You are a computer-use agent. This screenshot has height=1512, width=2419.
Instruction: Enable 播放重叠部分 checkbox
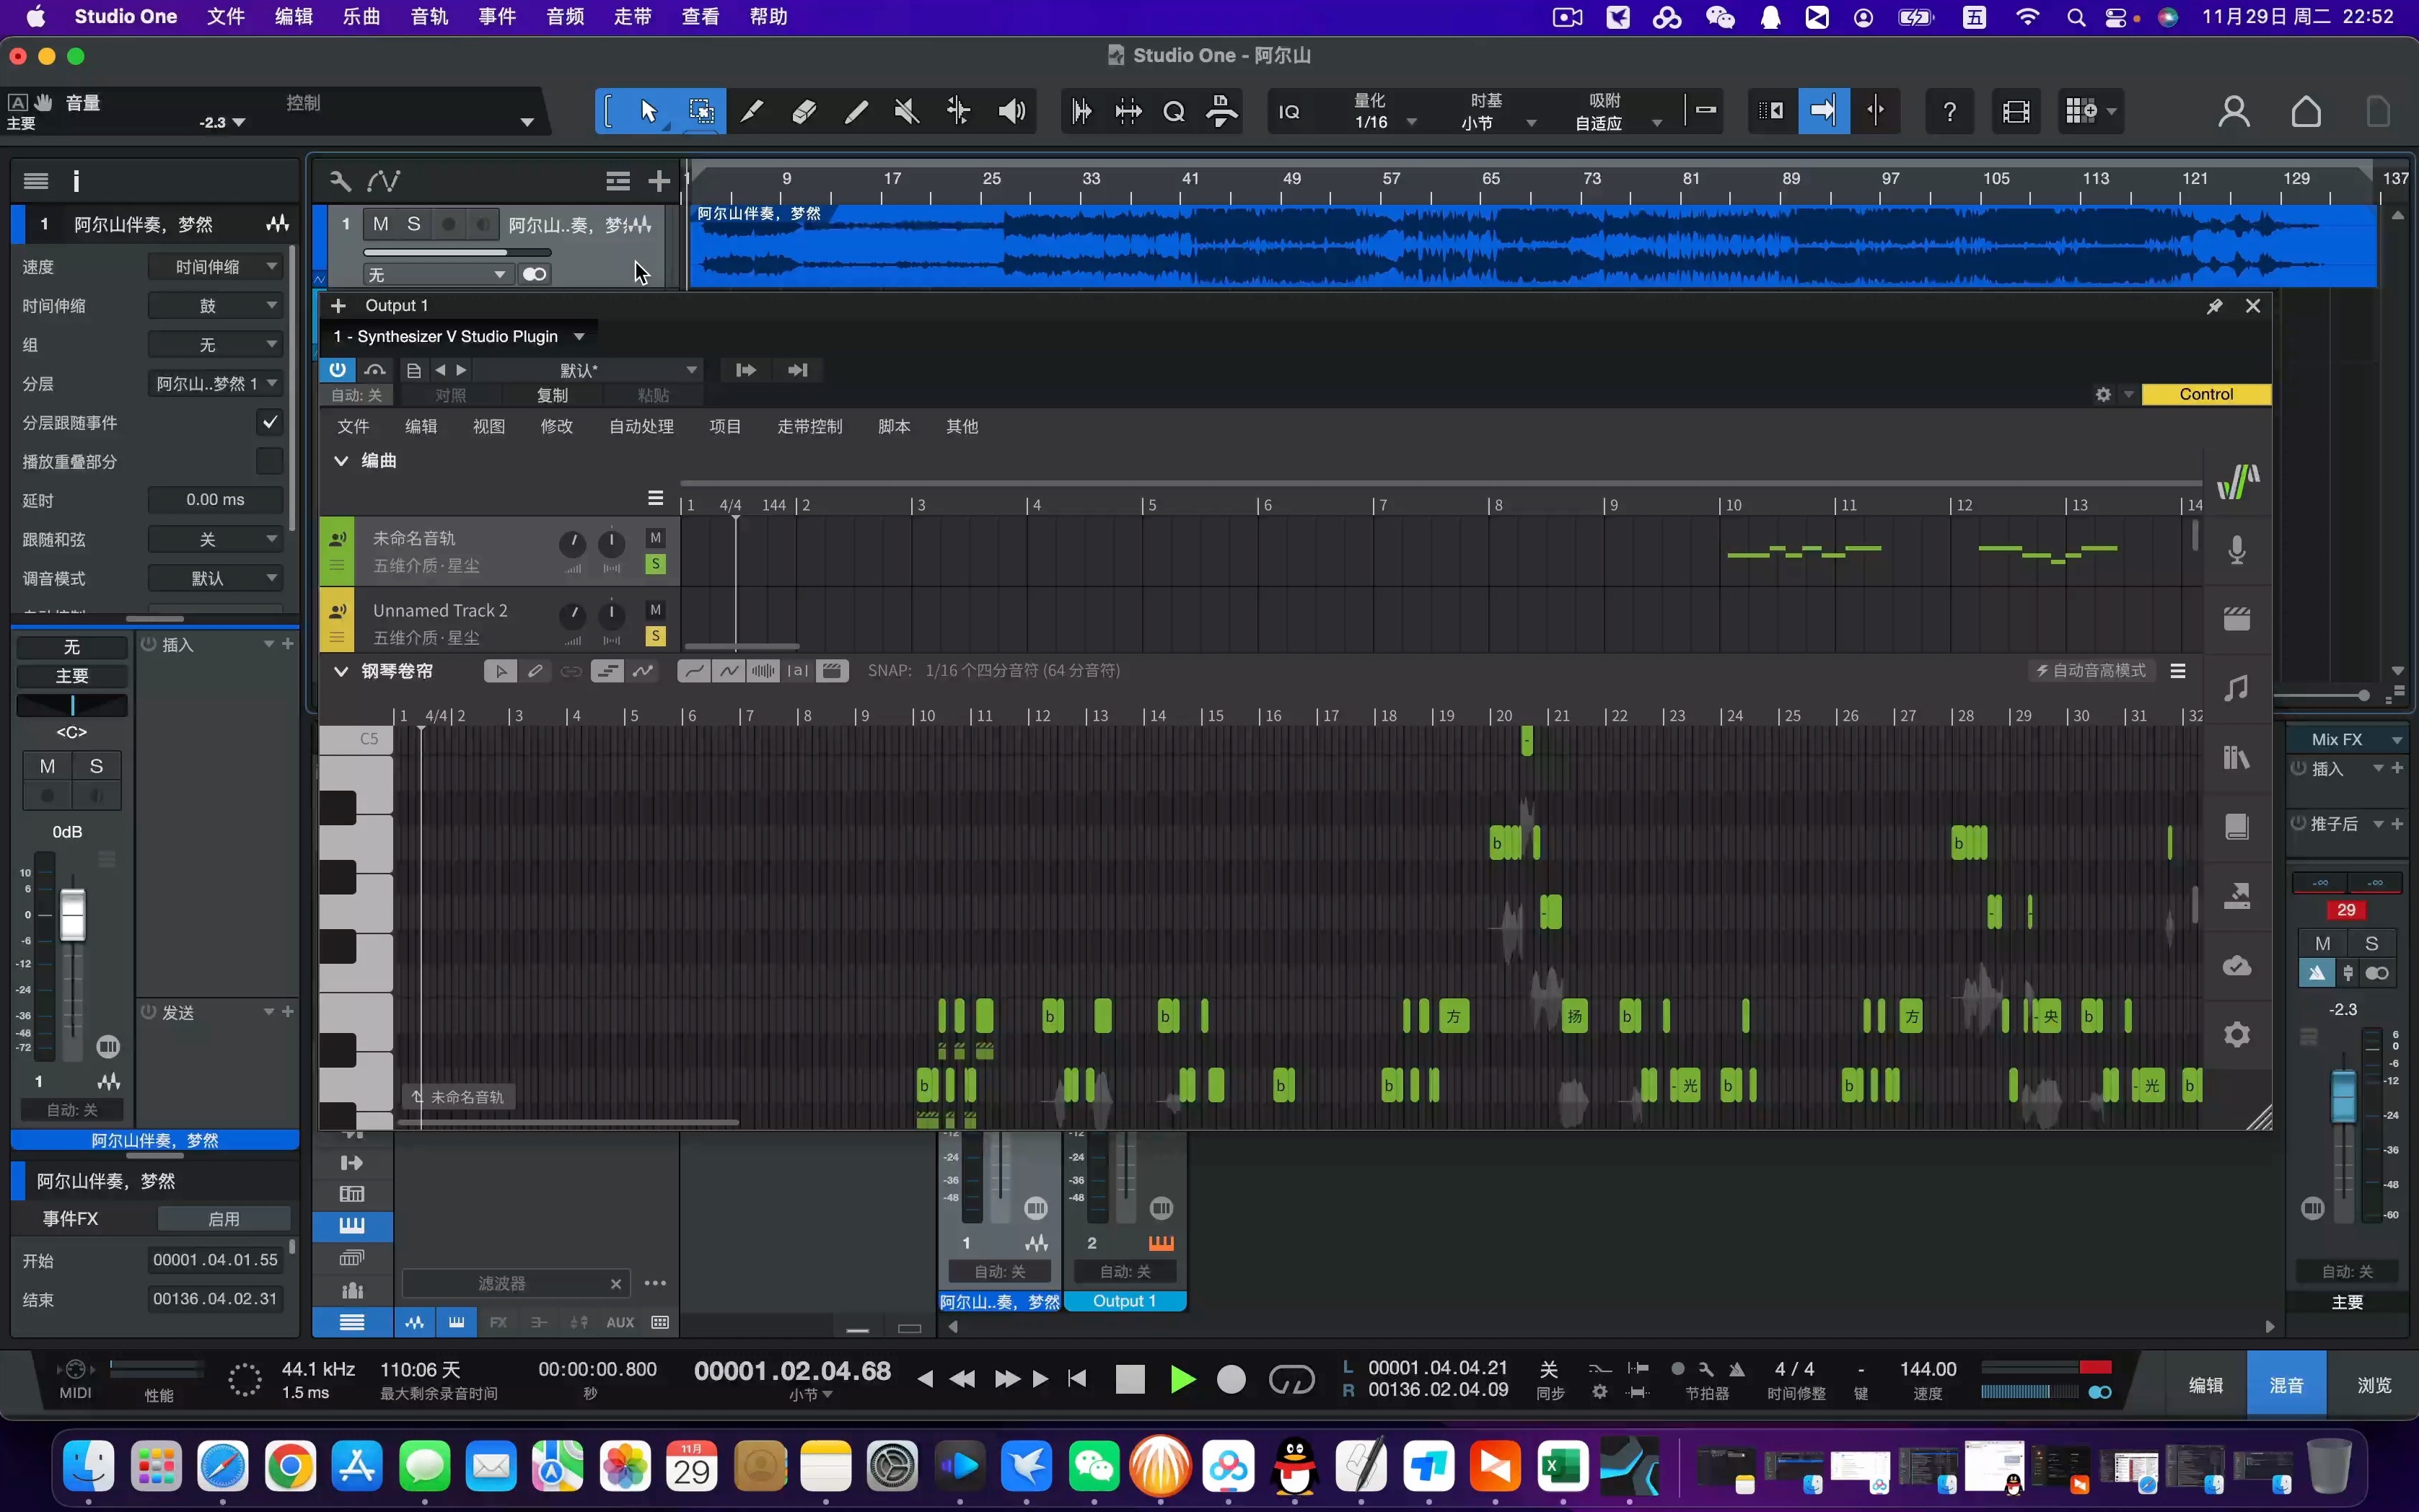click(x=269, y=461)
